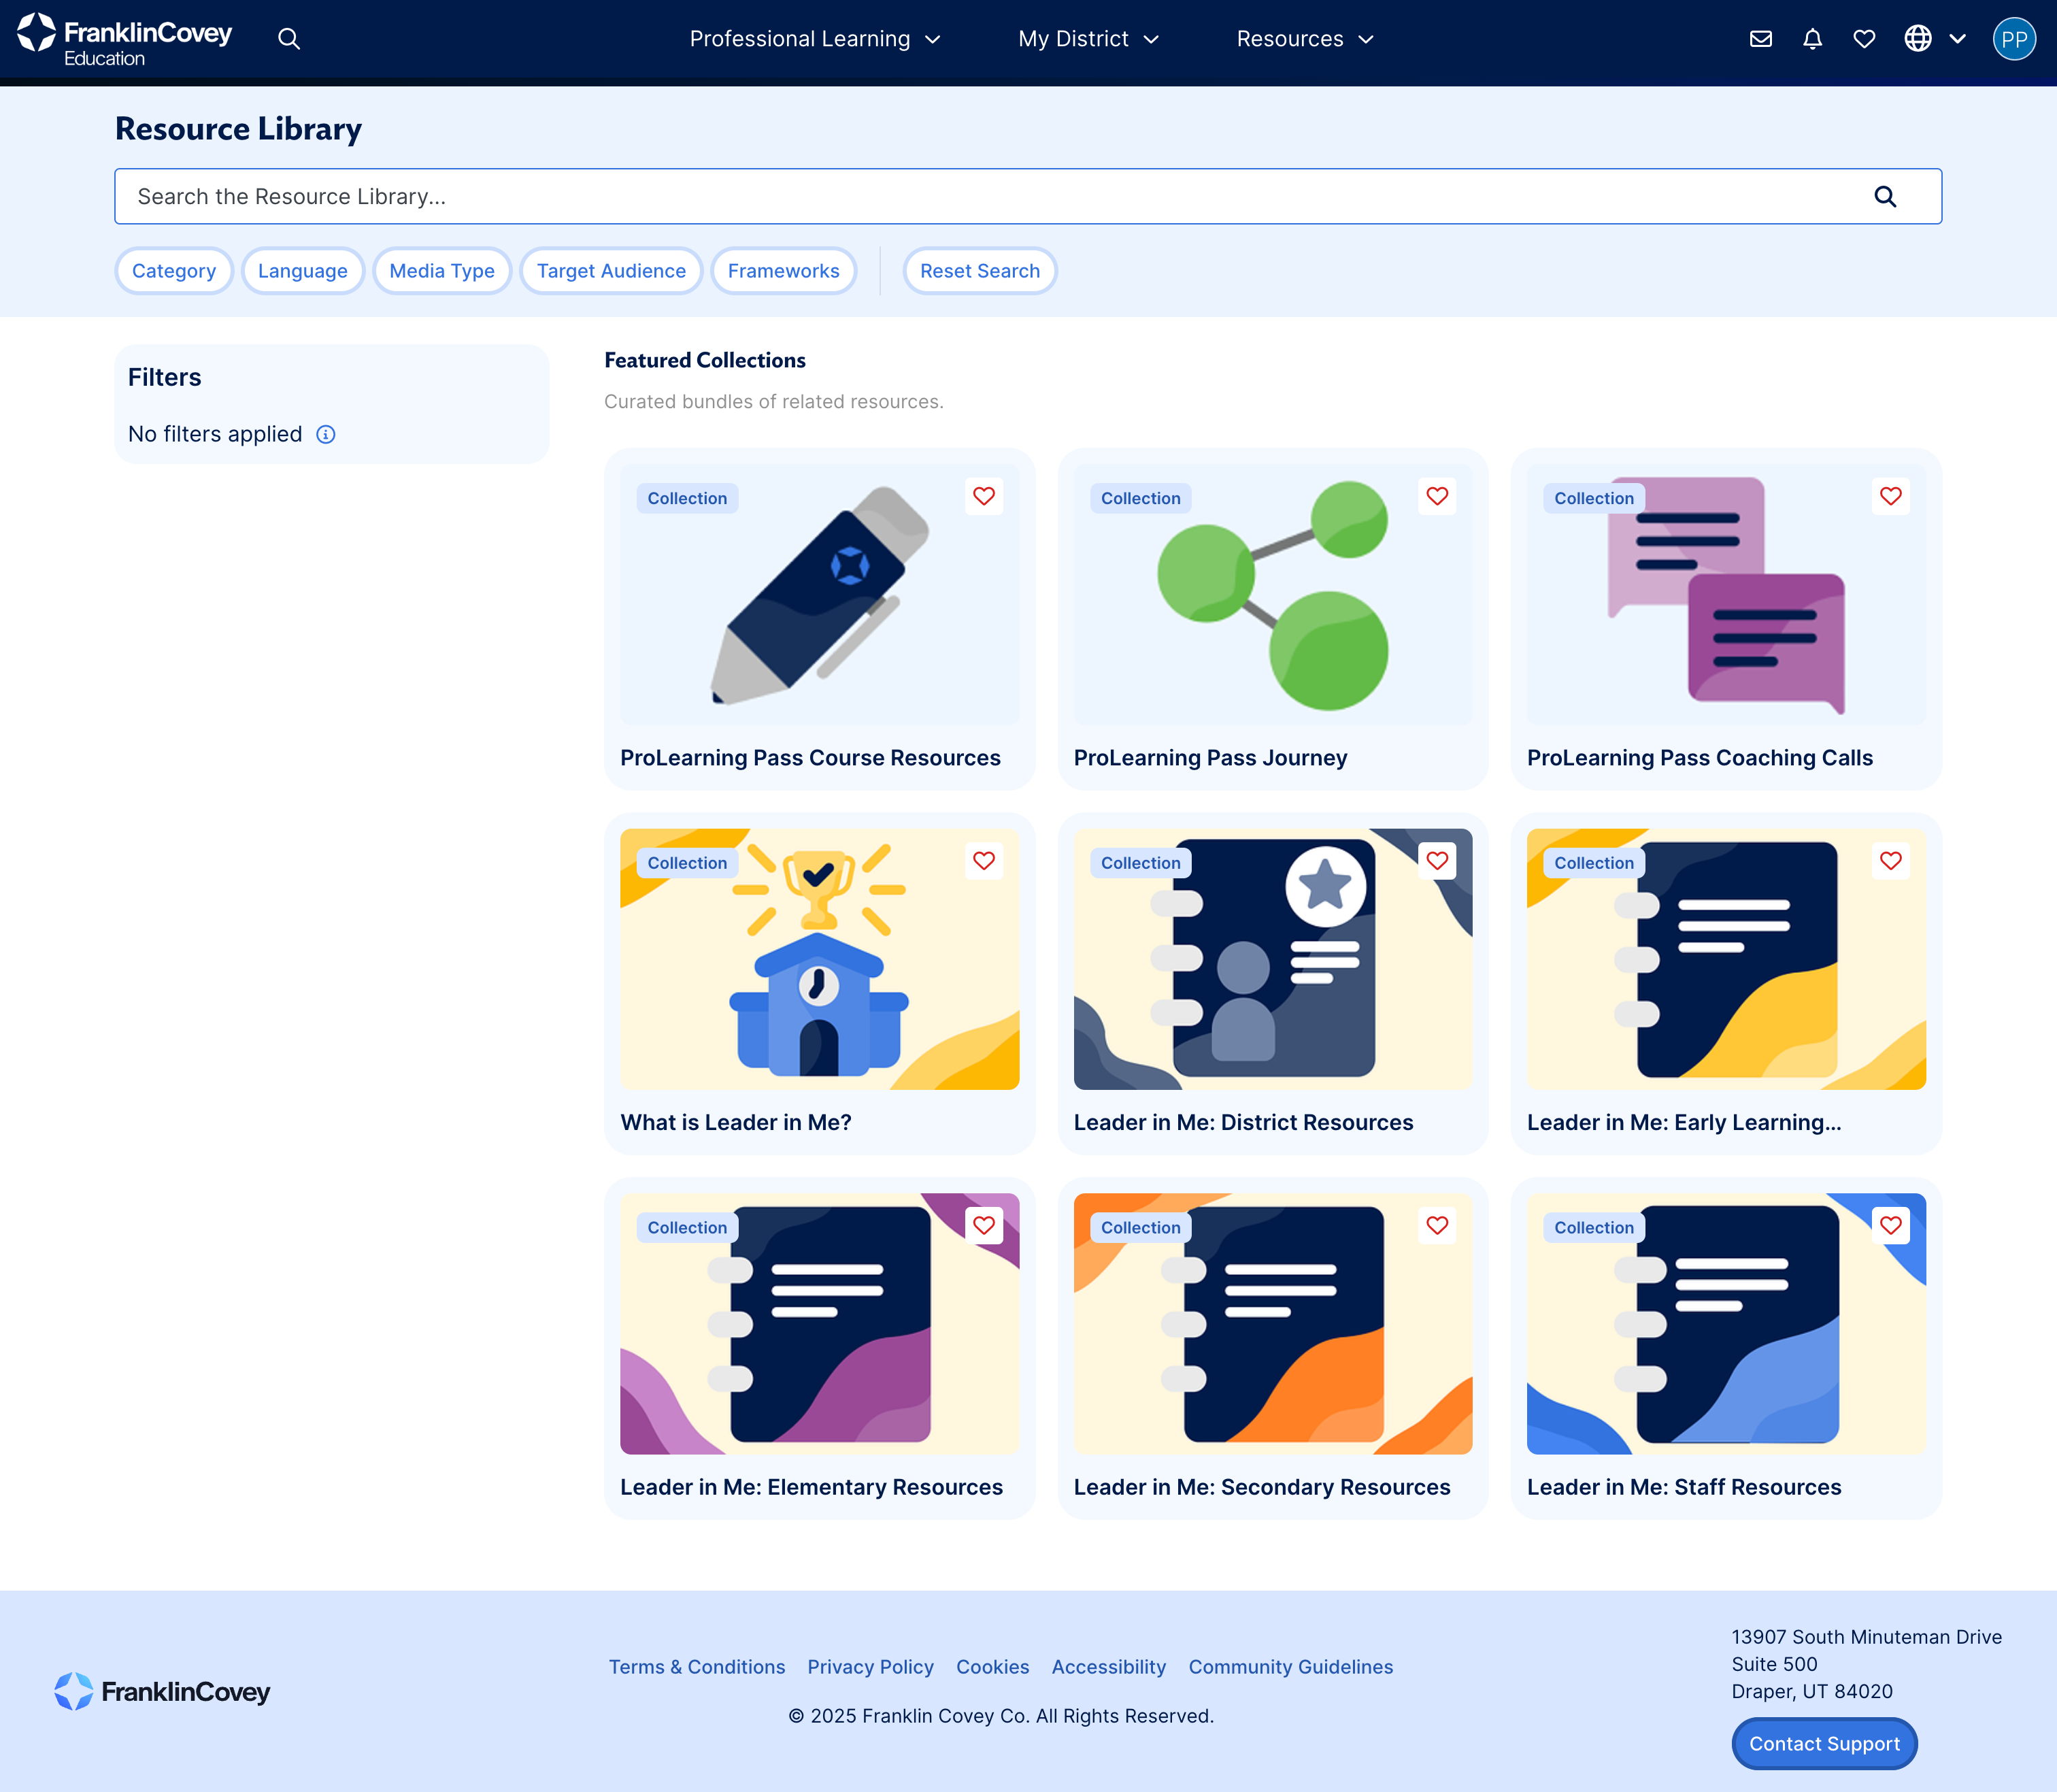Favorite Leader in Me: Staff Resources collection
Viewport: 2057px width, 1792px height.
click(x=1890, y=1226)
